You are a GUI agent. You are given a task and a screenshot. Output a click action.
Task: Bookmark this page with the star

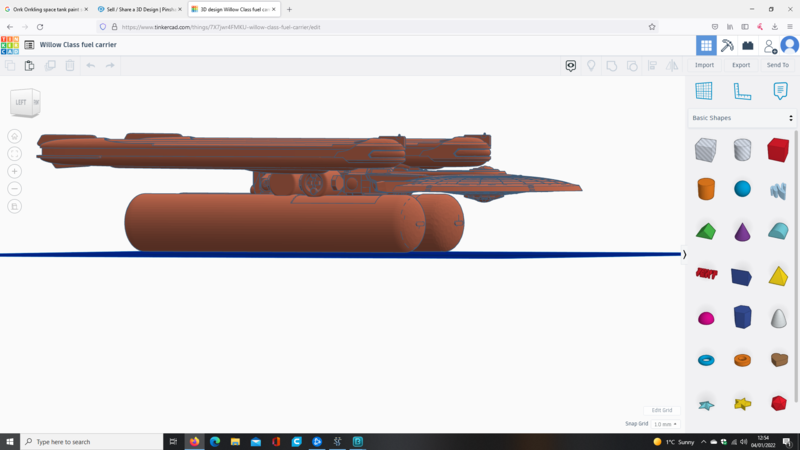(x=652, y=27)
